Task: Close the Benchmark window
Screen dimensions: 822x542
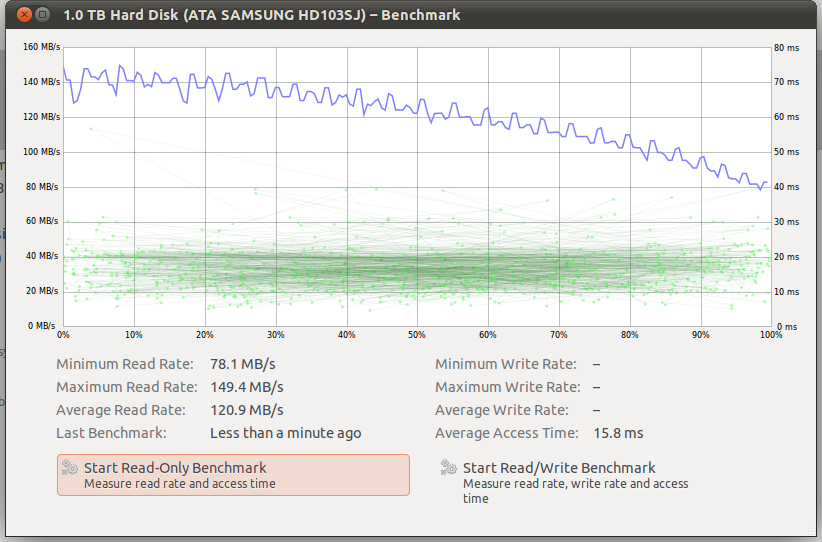Action: [x=24, y=15]
